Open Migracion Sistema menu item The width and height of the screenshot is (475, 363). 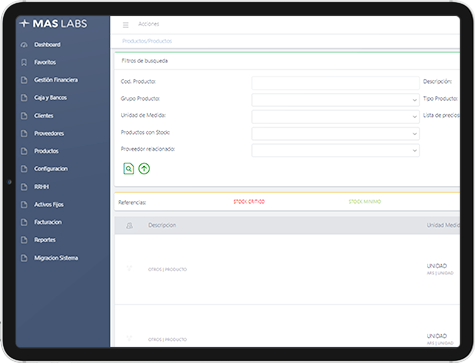[56, 258]
